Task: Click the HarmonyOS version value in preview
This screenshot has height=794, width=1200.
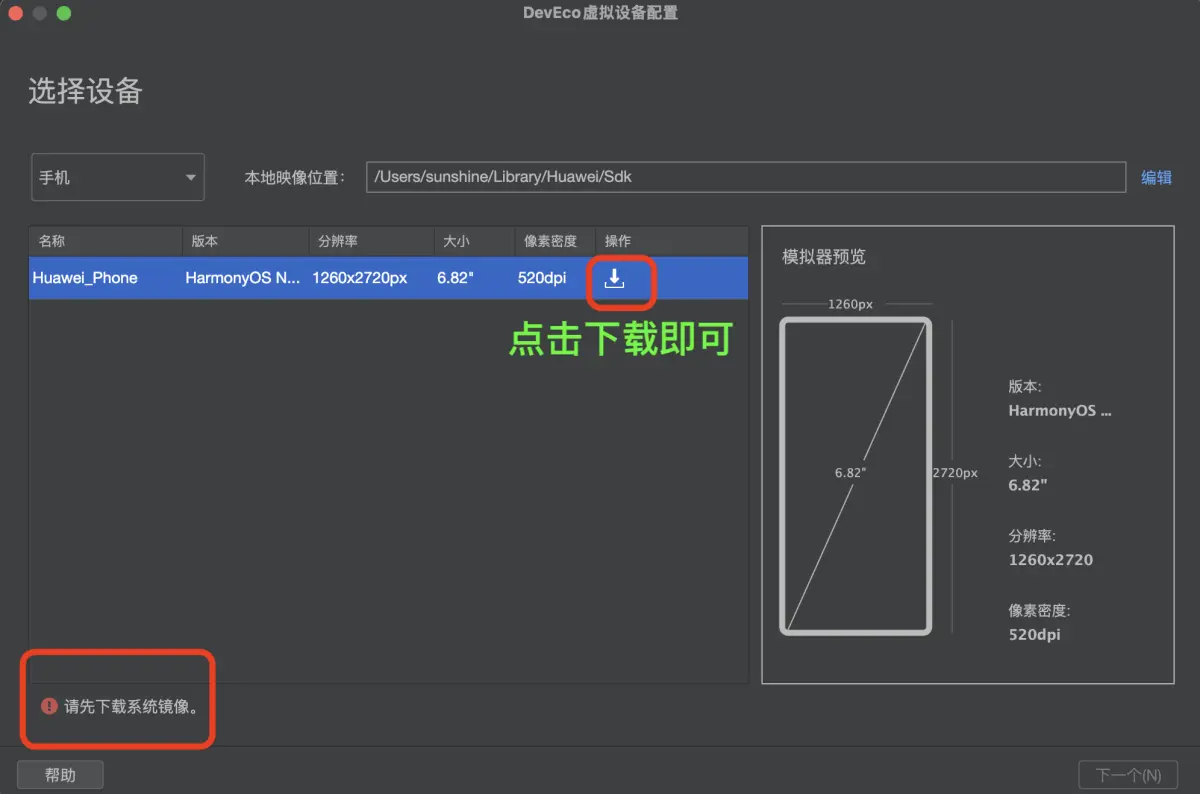Action: coord(1060,410)
